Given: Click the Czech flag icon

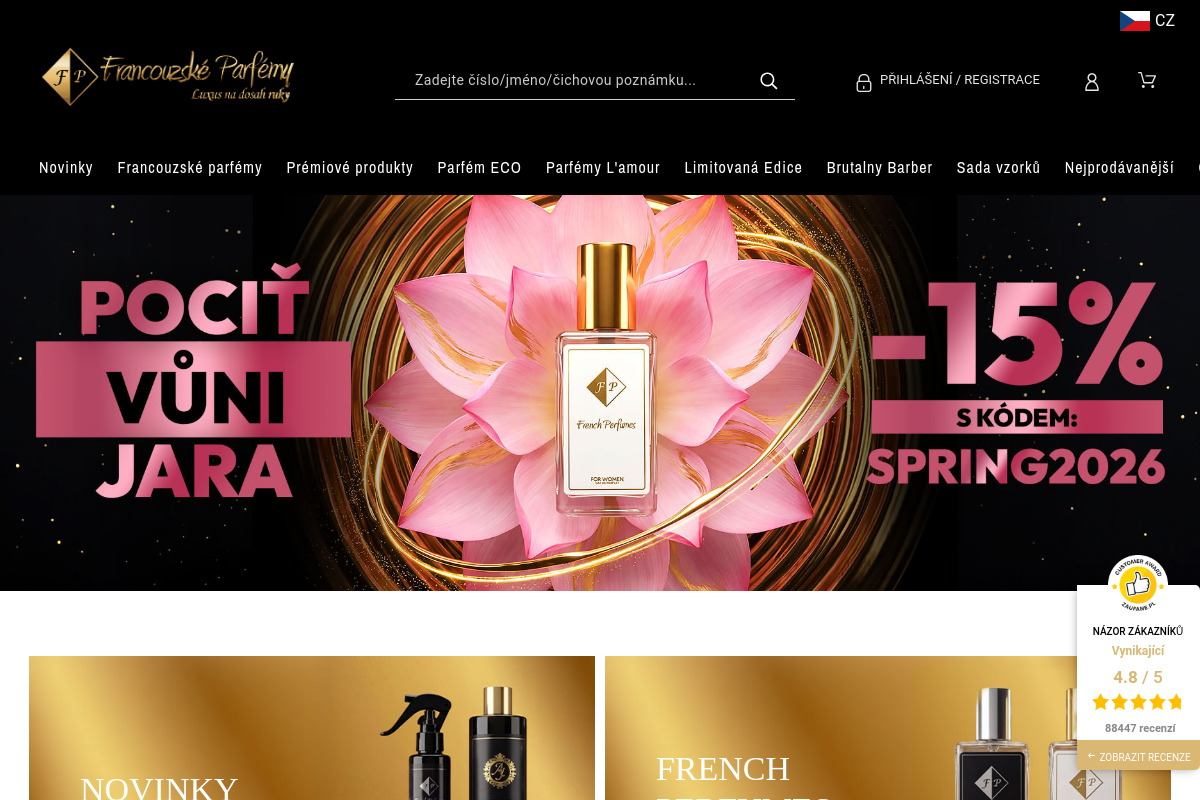Looking at the screenshot, I should 1134,21.
